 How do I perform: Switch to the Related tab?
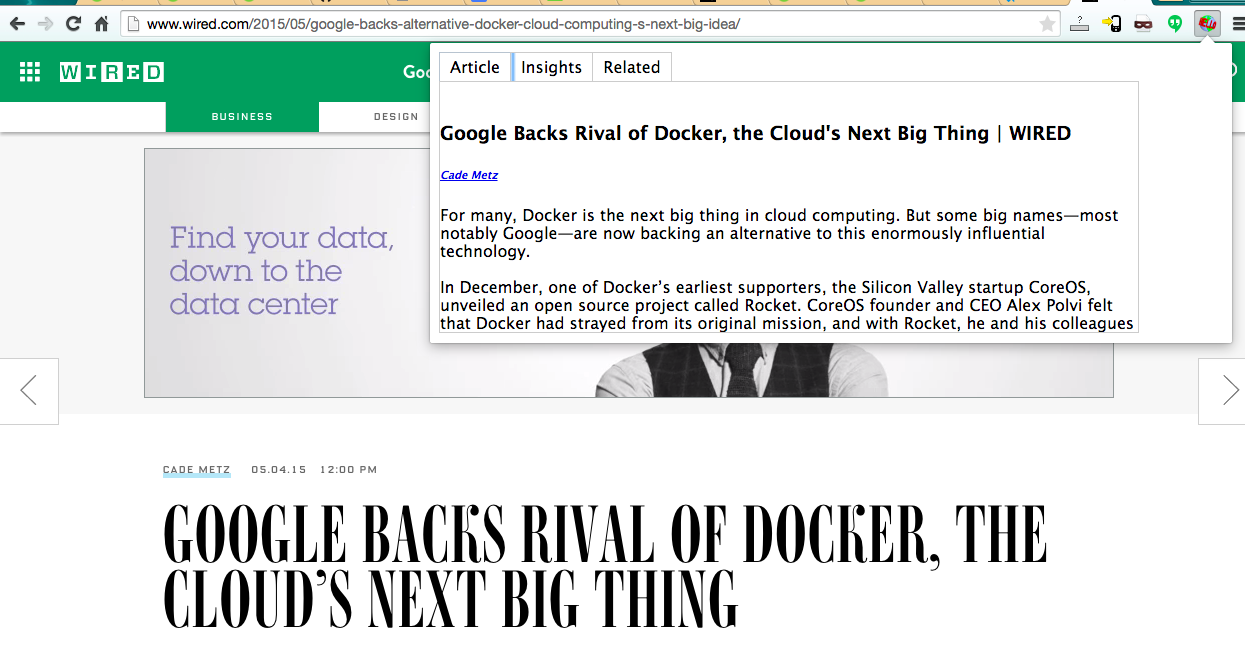coord(632,67)
